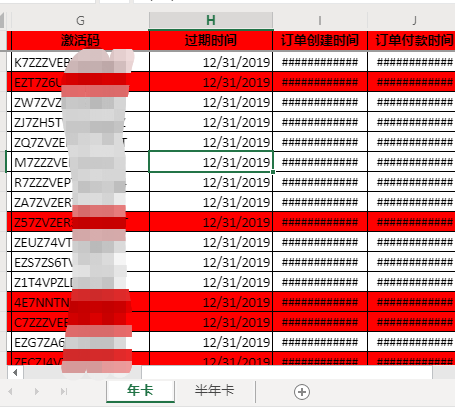Viewport: 455px width, 410px height.
Task: Click the 激活码 header cell
Action: tap(80, 40)
